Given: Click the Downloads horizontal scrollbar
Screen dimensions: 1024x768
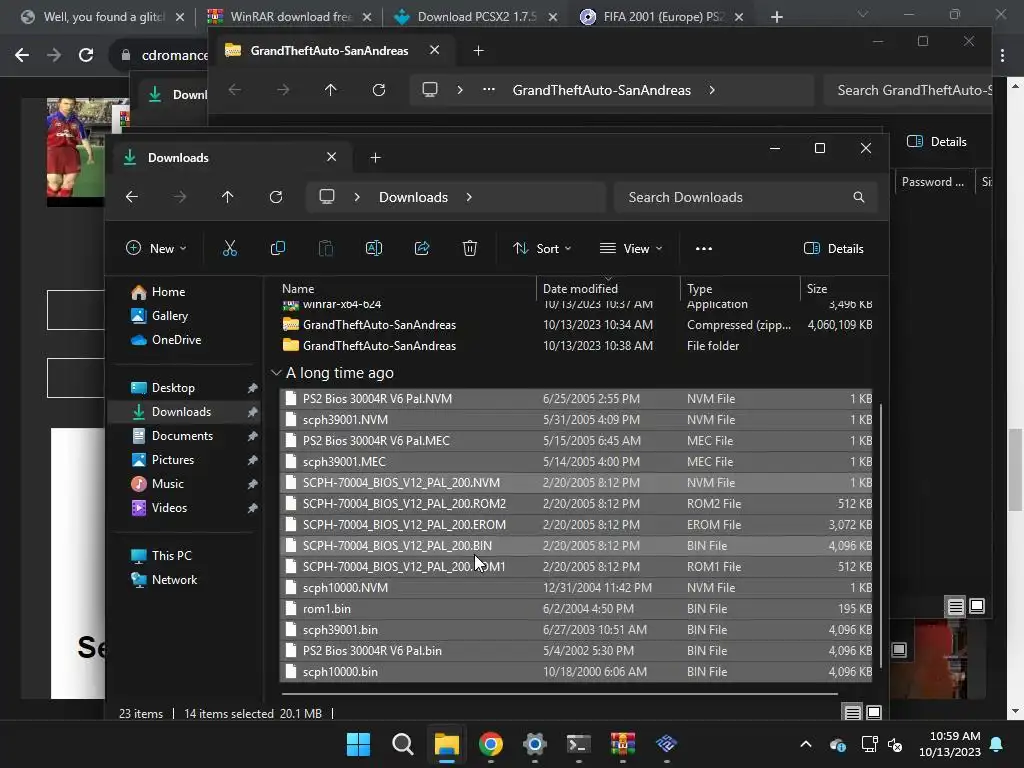Looking at the screenshot, I should click(560, 694).
